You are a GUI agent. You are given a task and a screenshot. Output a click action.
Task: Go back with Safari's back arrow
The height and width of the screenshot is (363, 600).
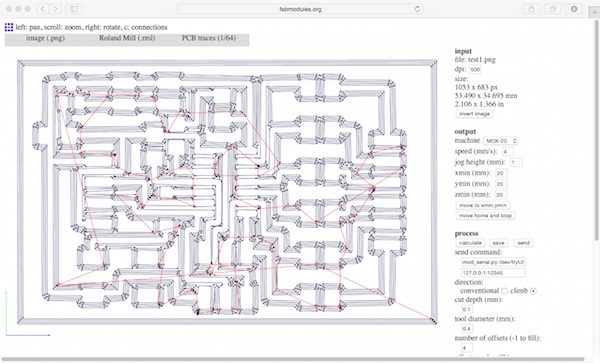point(43,9)
